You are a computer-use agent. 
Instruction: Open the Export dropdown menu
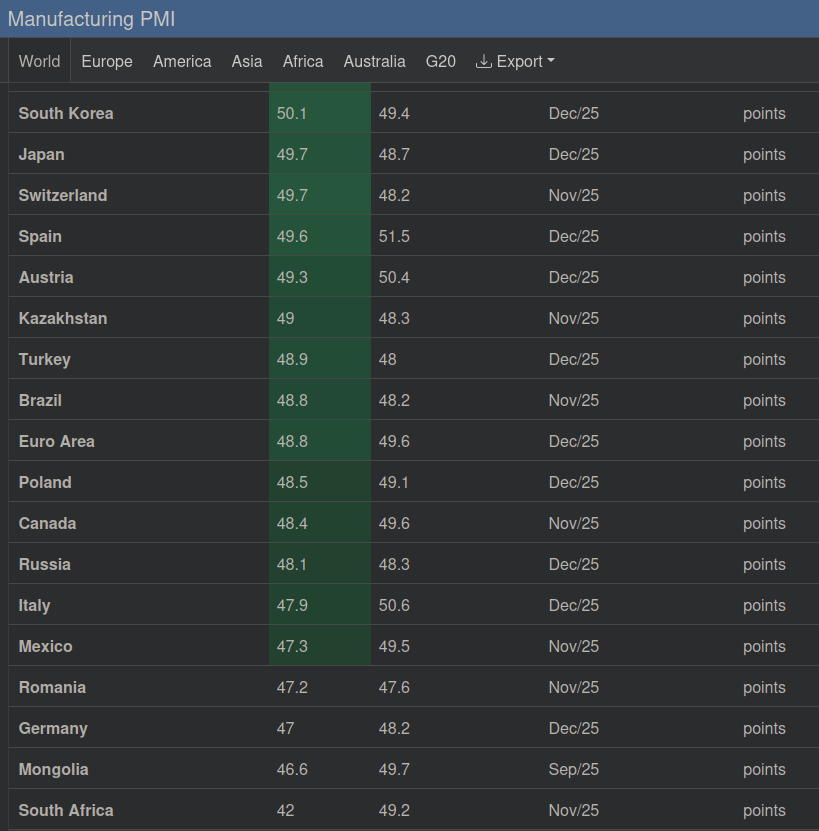(515, 61)
